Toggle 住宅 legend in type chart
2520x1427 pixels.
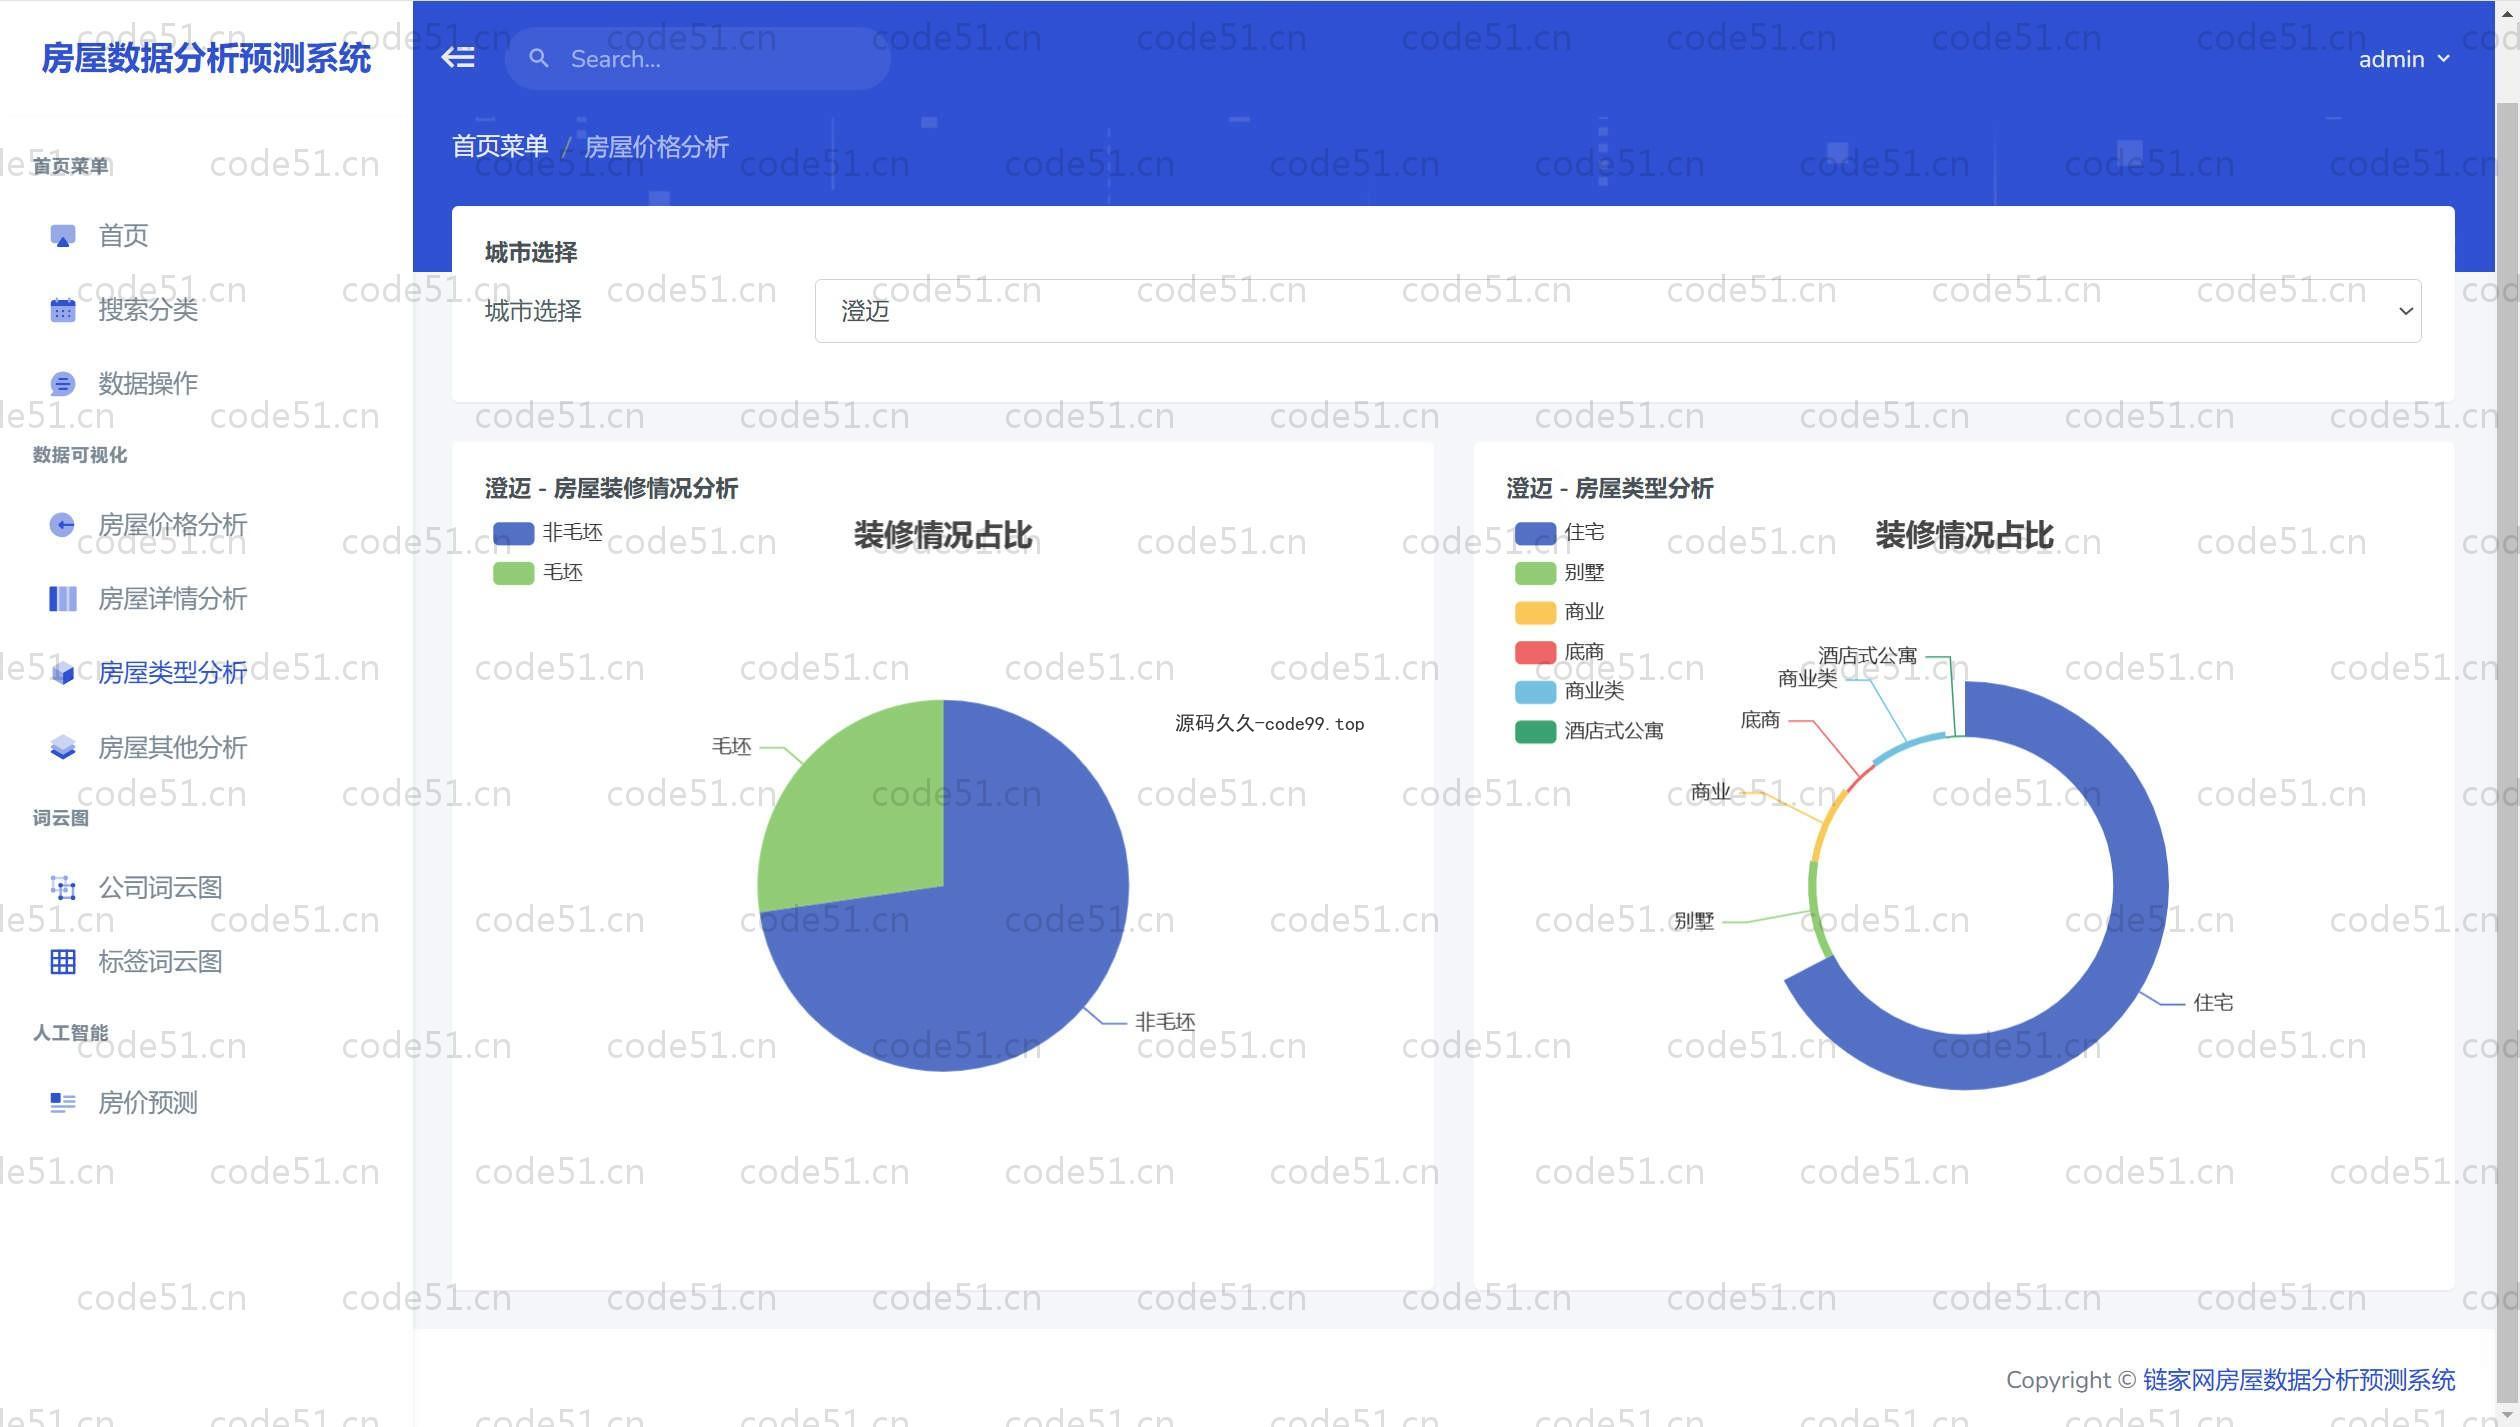(1560, 533)
